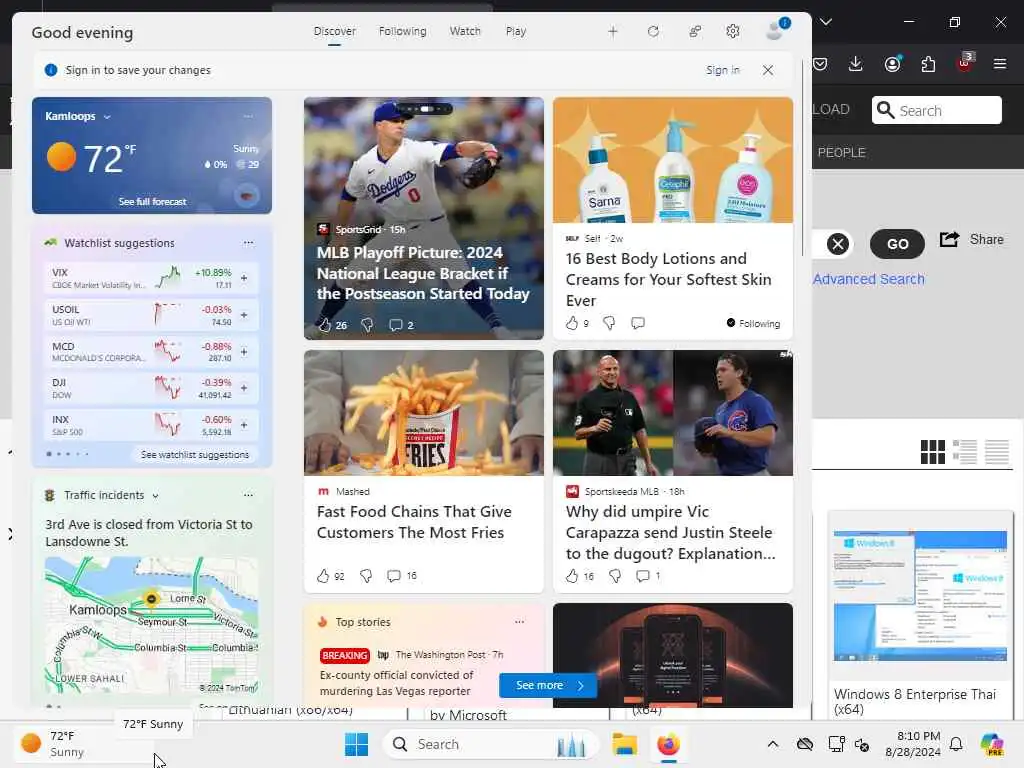
Task: Expand the browser tabs list chevron
Action: pyautogui.click(x=825, y=22)
